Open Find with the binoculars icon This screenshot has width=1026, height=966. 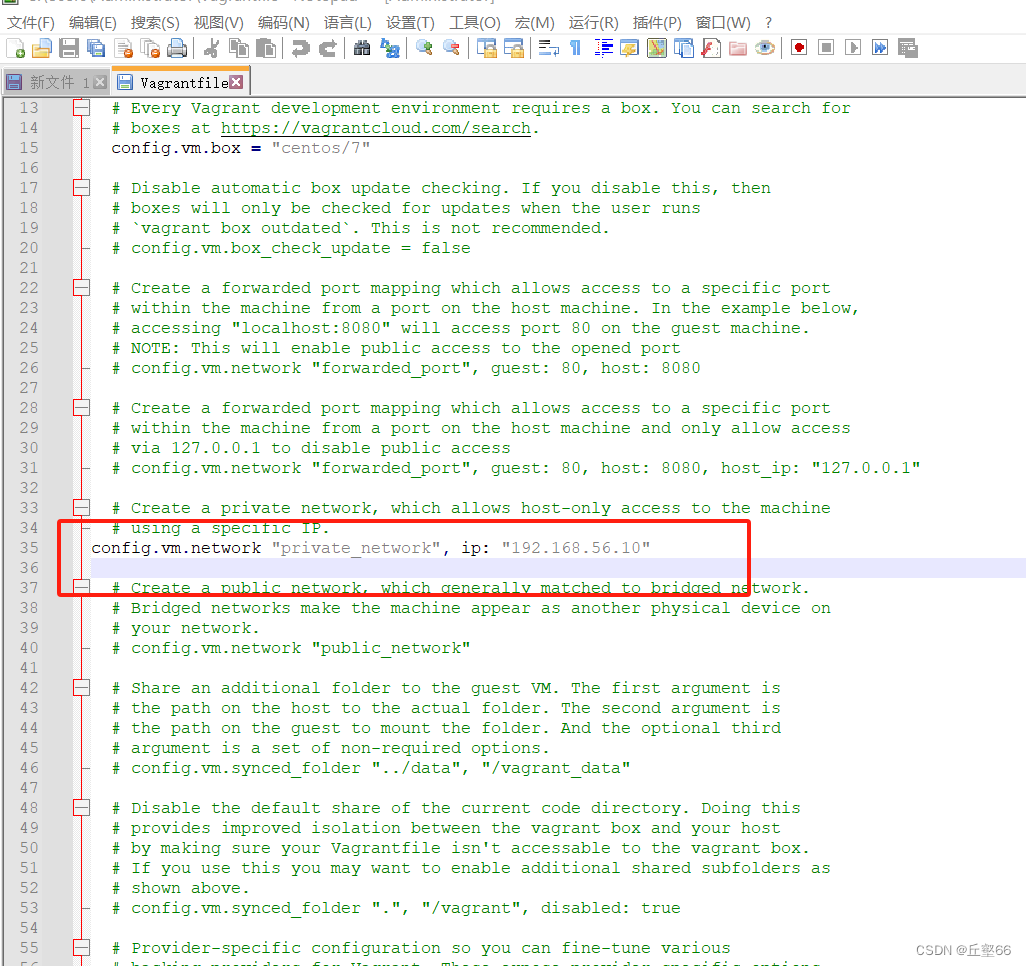pos(362,48)
